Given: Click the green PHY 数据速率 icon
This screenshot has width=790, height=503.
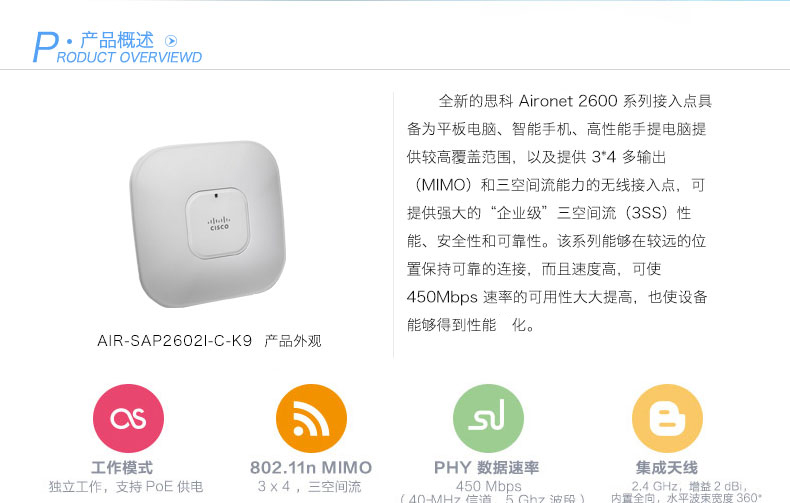Looking at the screenshot, I should pos(488,418).
